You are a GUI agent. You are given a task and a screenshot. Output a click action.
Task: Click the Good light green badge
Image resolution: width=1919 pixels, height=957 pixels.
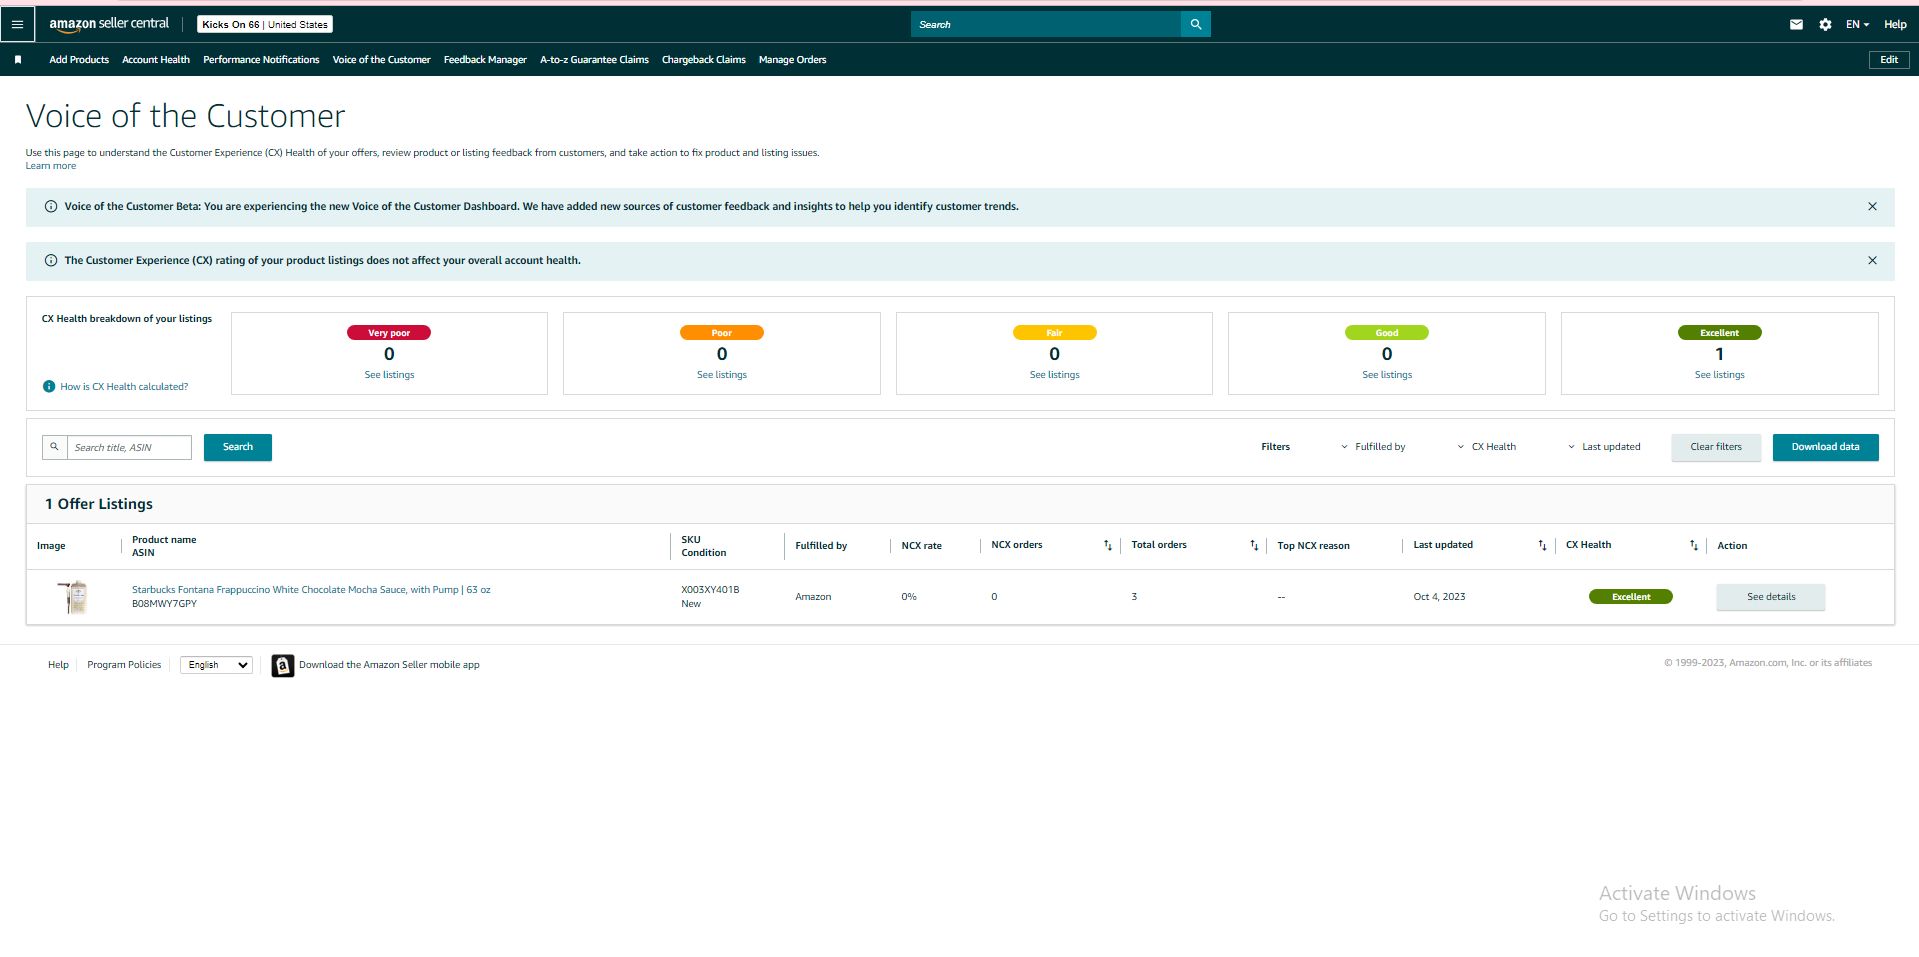(1387, 333)
